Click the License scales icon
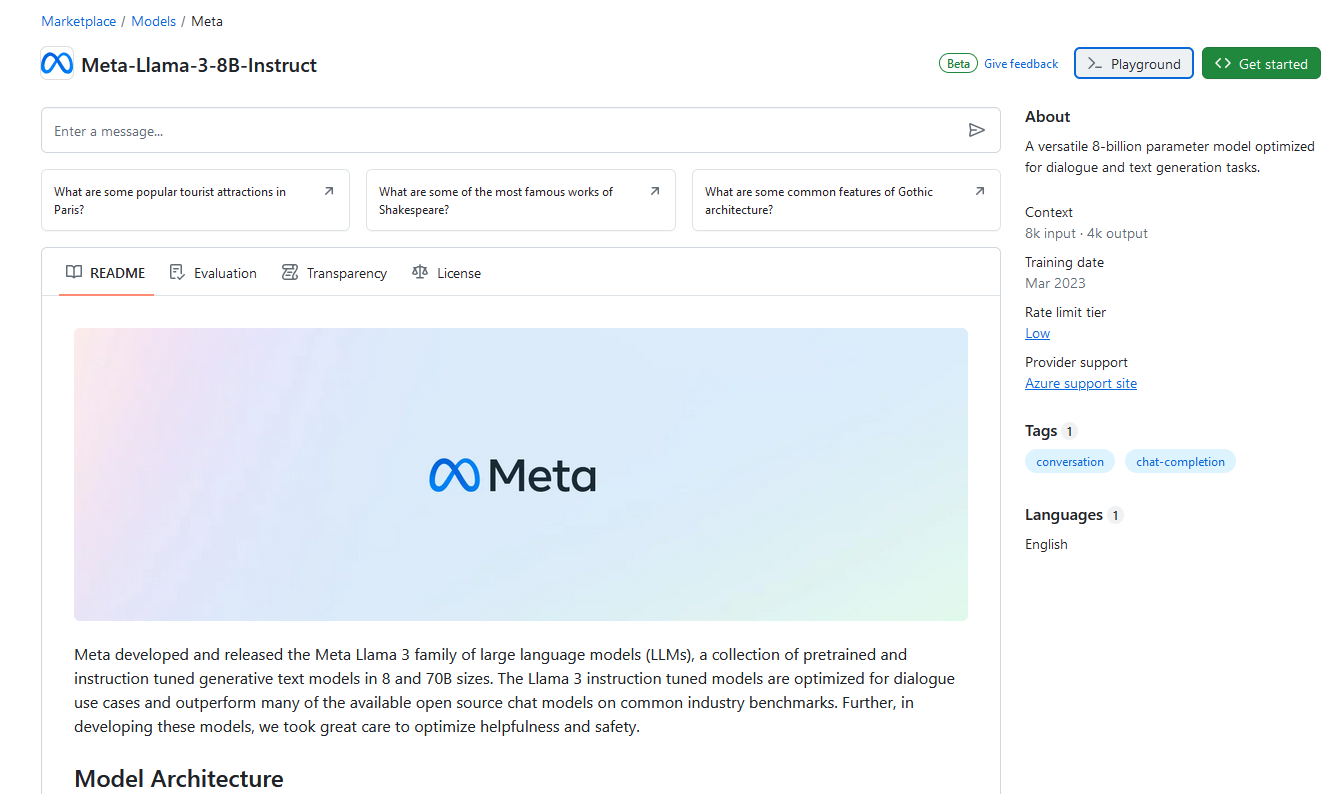 (420, 272)
